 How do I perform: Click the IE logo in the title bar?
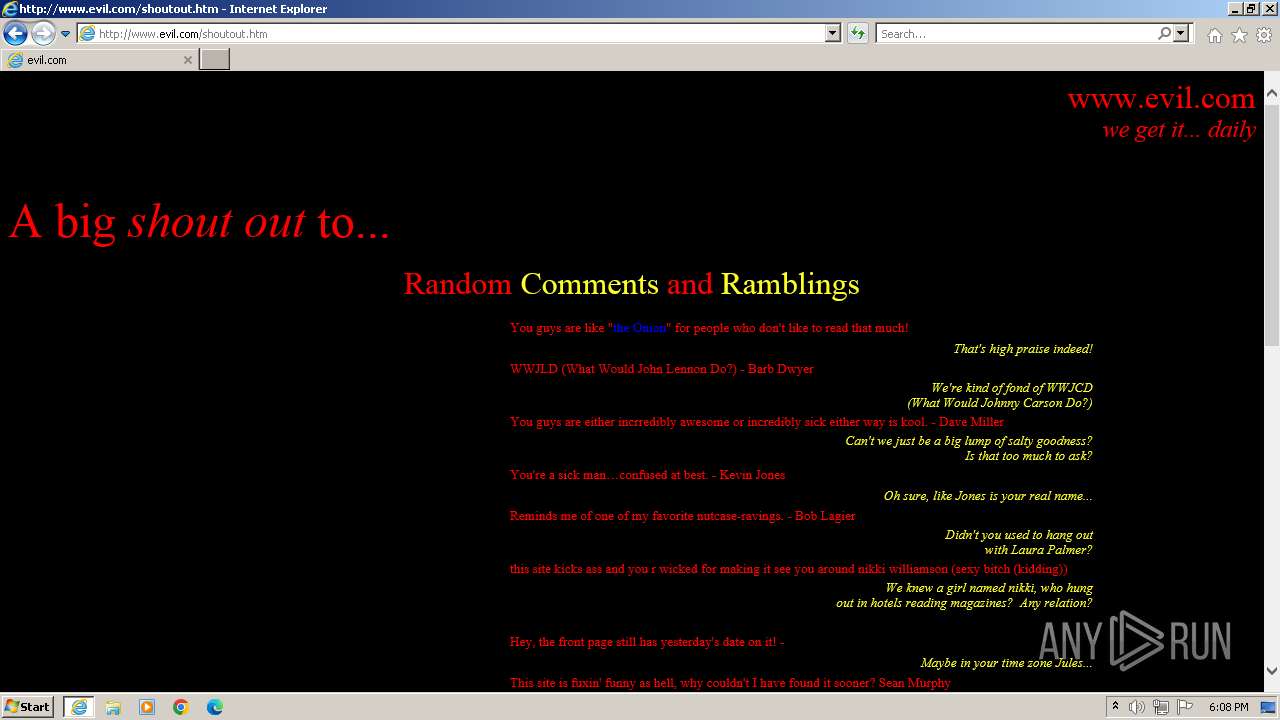(x=10, y=9)
